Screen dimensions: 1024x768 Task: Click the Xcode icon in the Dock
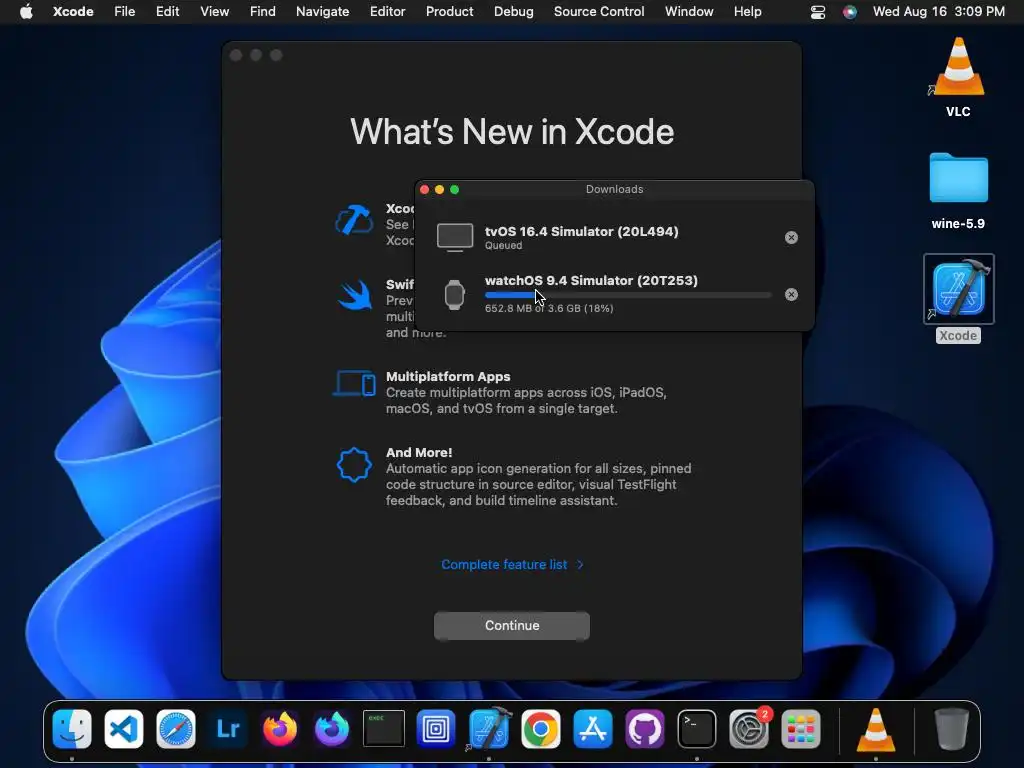pyautogui.click(x=489, y=727)
